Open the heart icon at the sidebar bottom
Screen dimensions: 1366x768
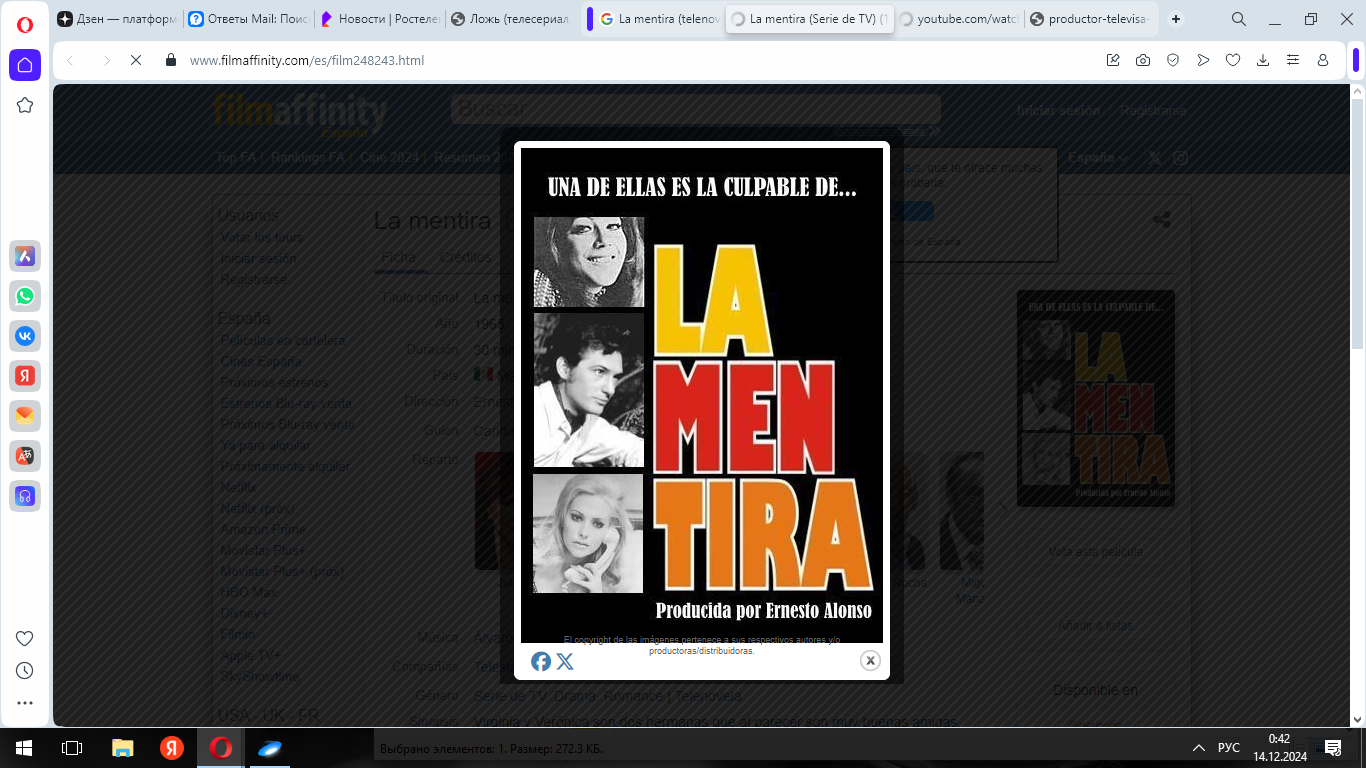pos(25,638)
